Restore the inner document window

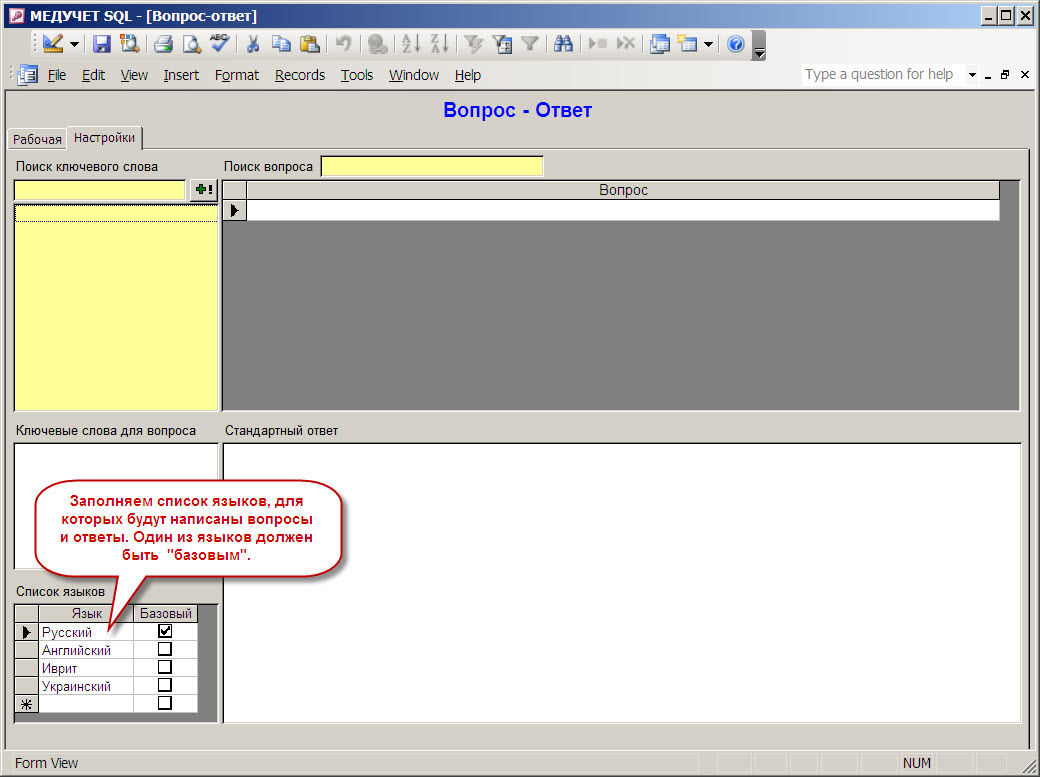pyautogui.click(x=1005, y=75)
